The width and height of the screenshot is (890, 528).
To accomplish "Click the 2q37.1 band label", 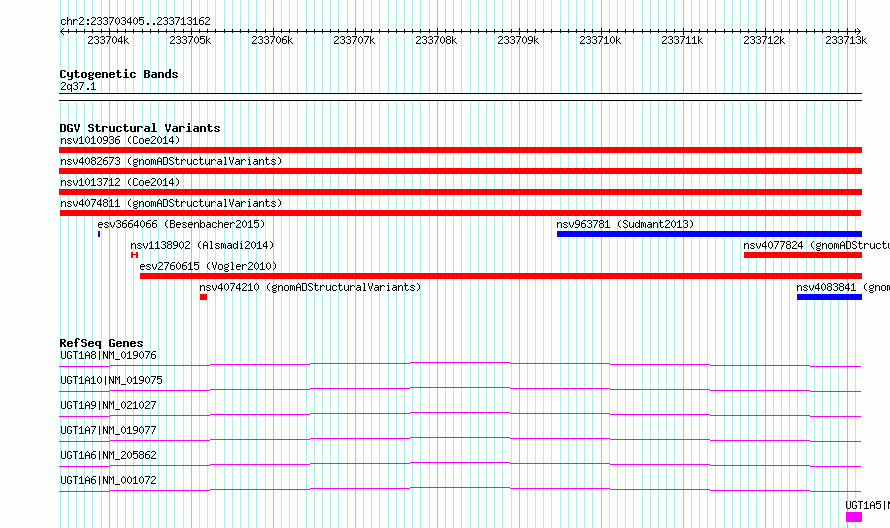I will (x=78, y=87).
